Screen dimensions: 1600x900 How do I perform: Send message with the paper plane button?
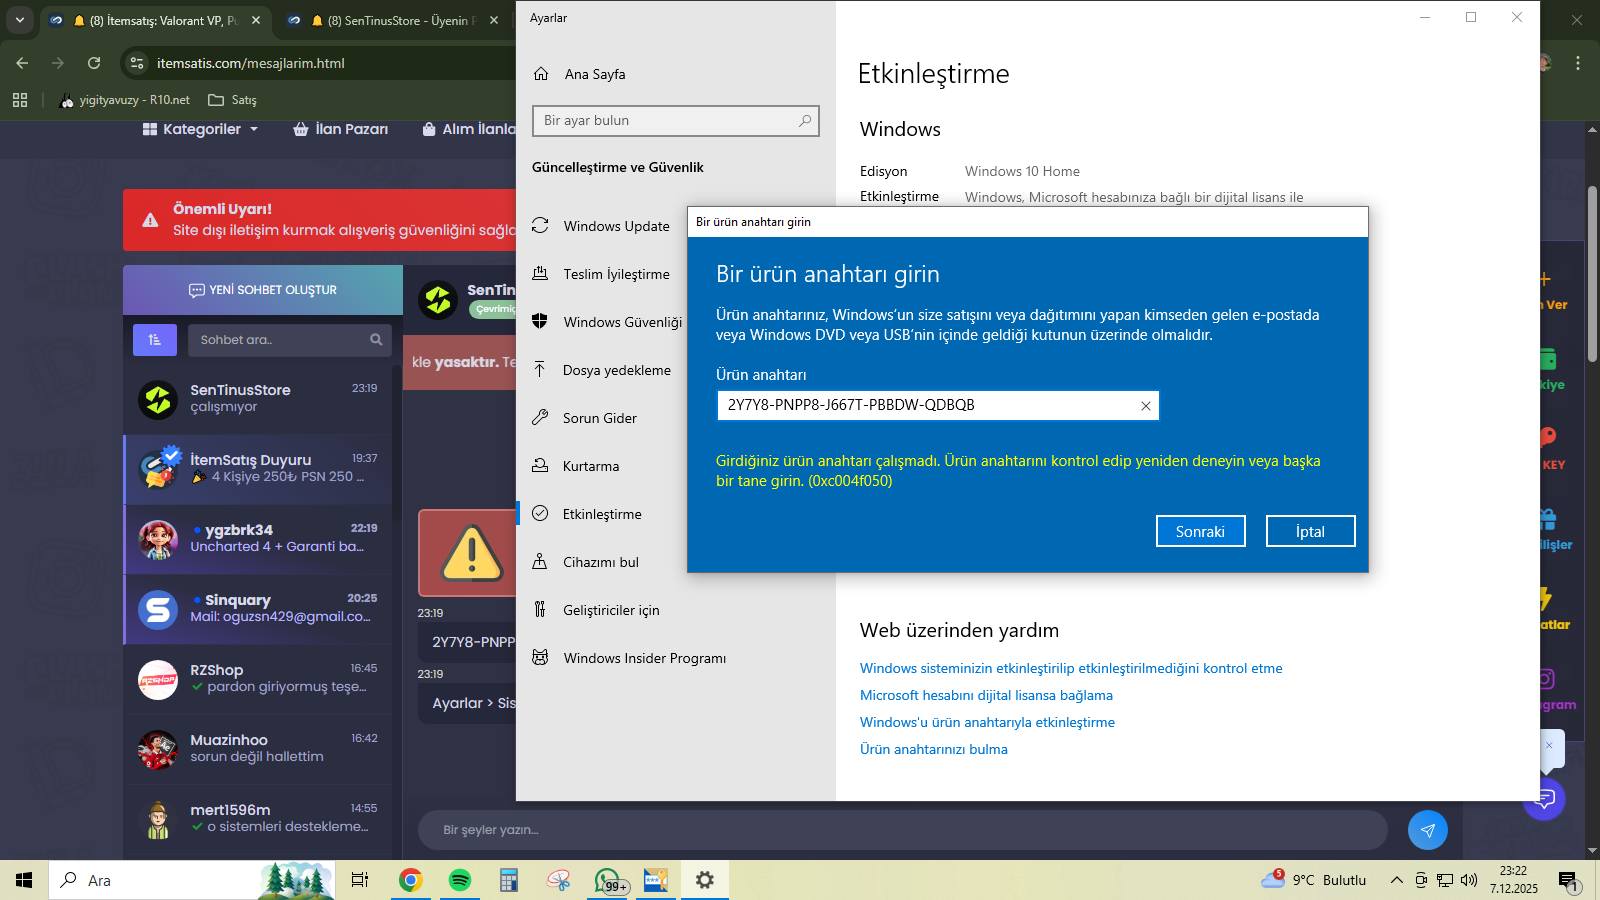coord(1428,830)
